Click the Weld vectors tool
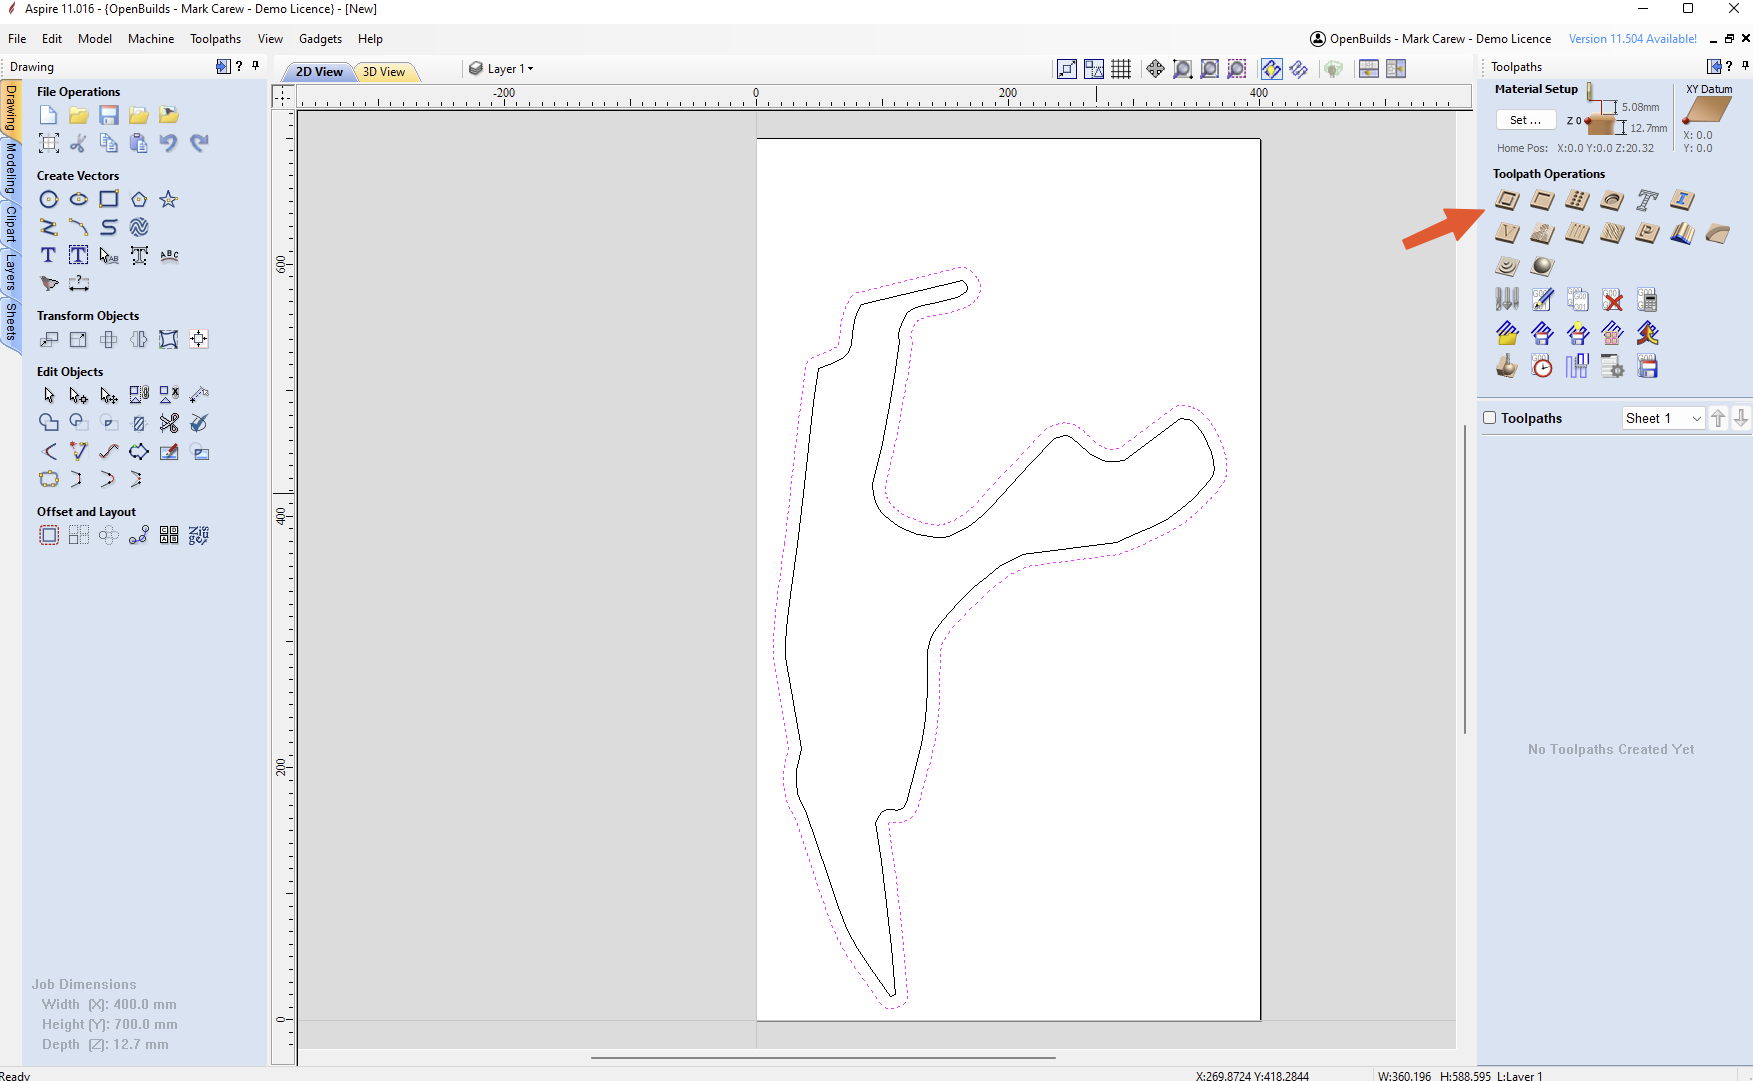This screenshot has height=1081, width=1753. pyautogui.click(x=48, y=423)
